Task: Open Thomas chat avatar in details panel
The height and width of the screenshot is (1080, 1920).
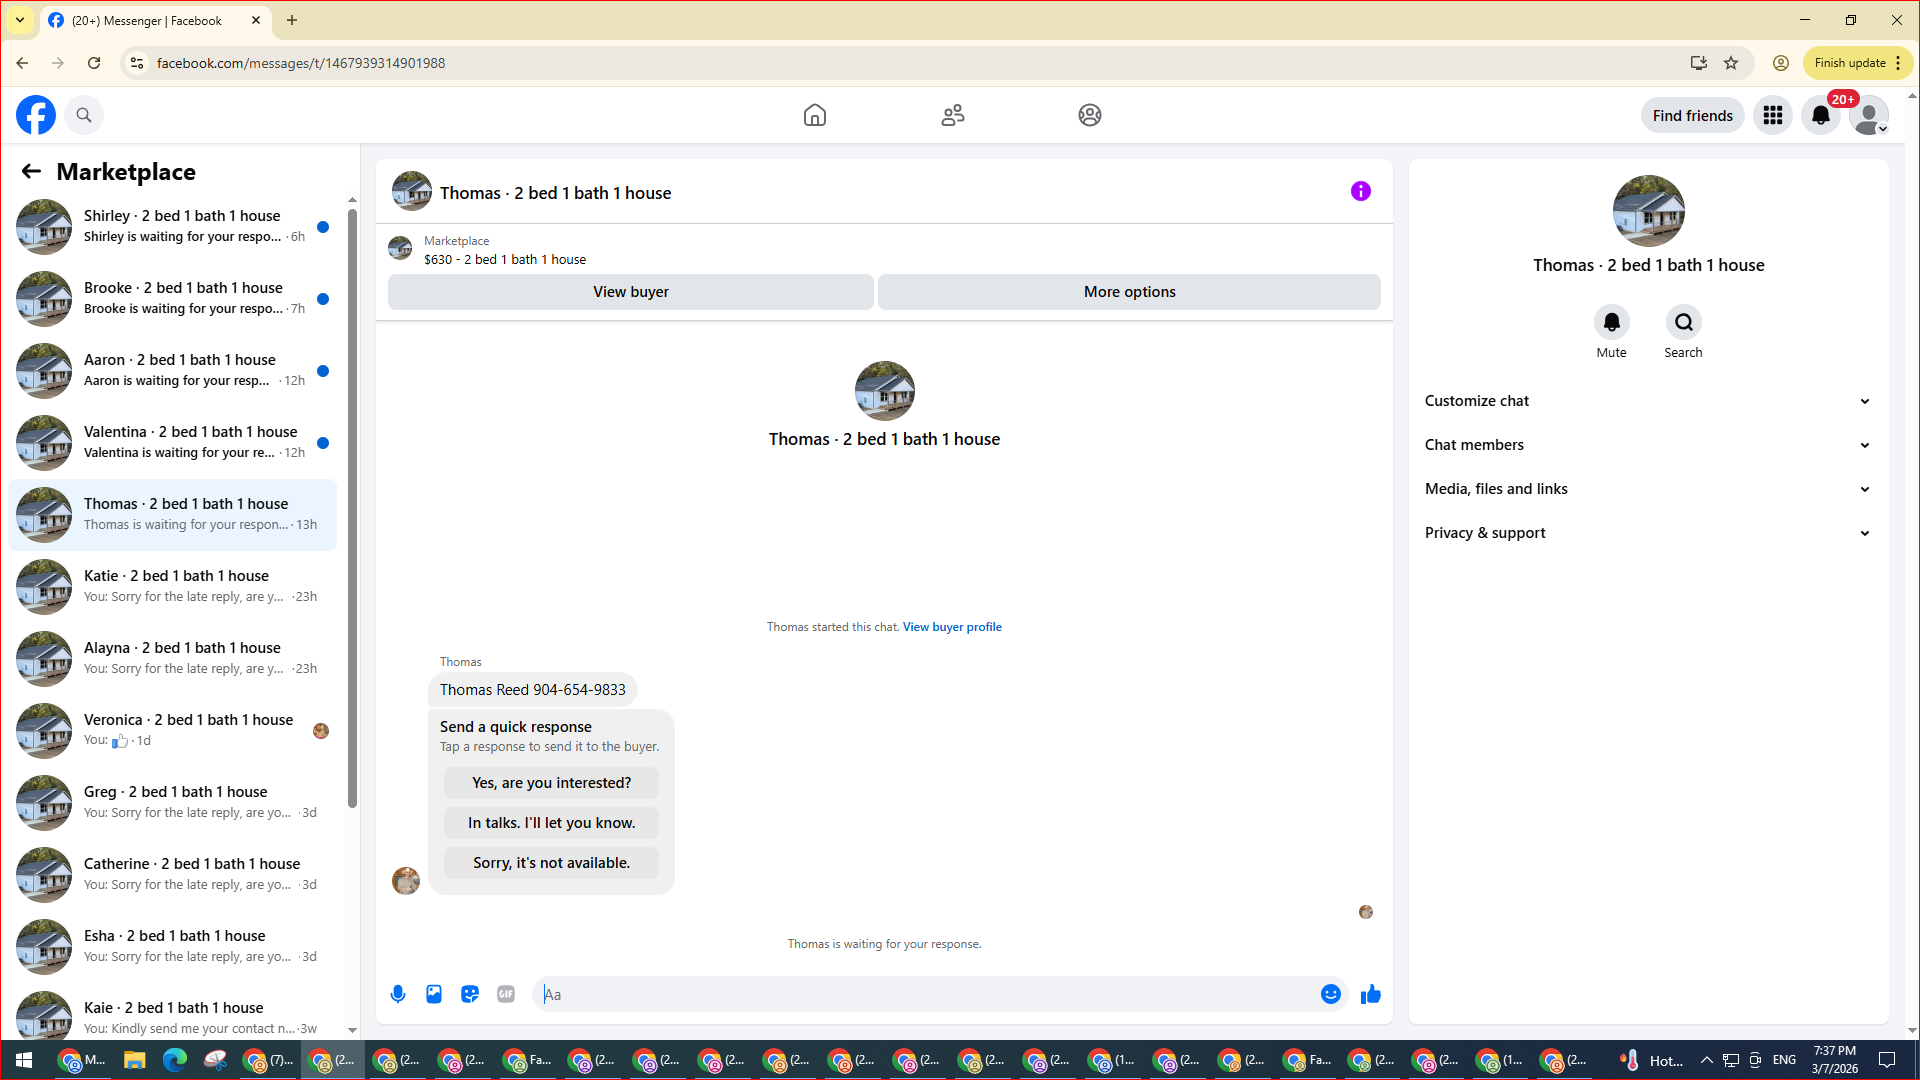Action: (1649, 211)
